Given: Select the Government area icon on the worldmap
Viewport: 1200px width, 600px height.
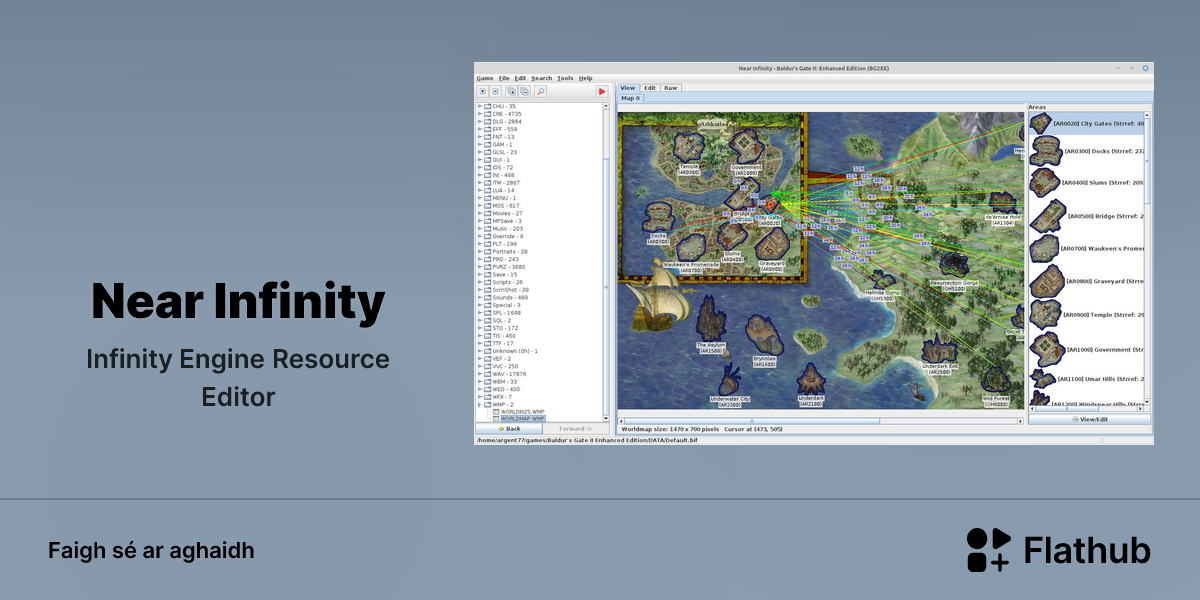Looking at the screenshot, I should click(x=745, y=147).
